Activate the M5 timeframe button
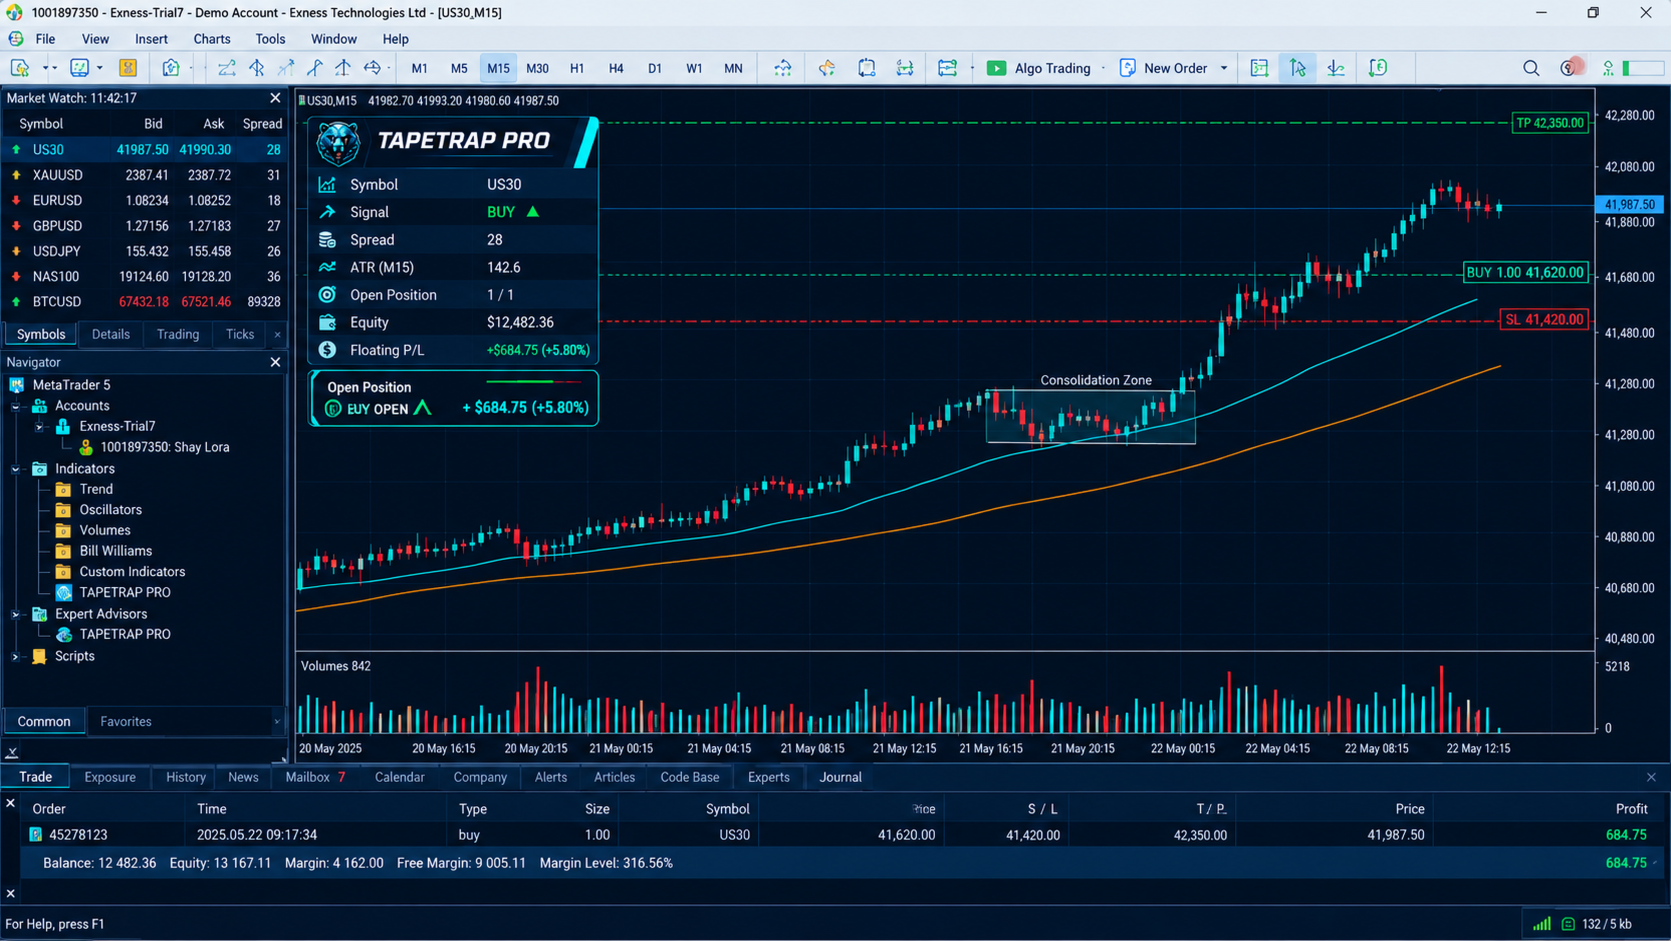 (459, 68)
